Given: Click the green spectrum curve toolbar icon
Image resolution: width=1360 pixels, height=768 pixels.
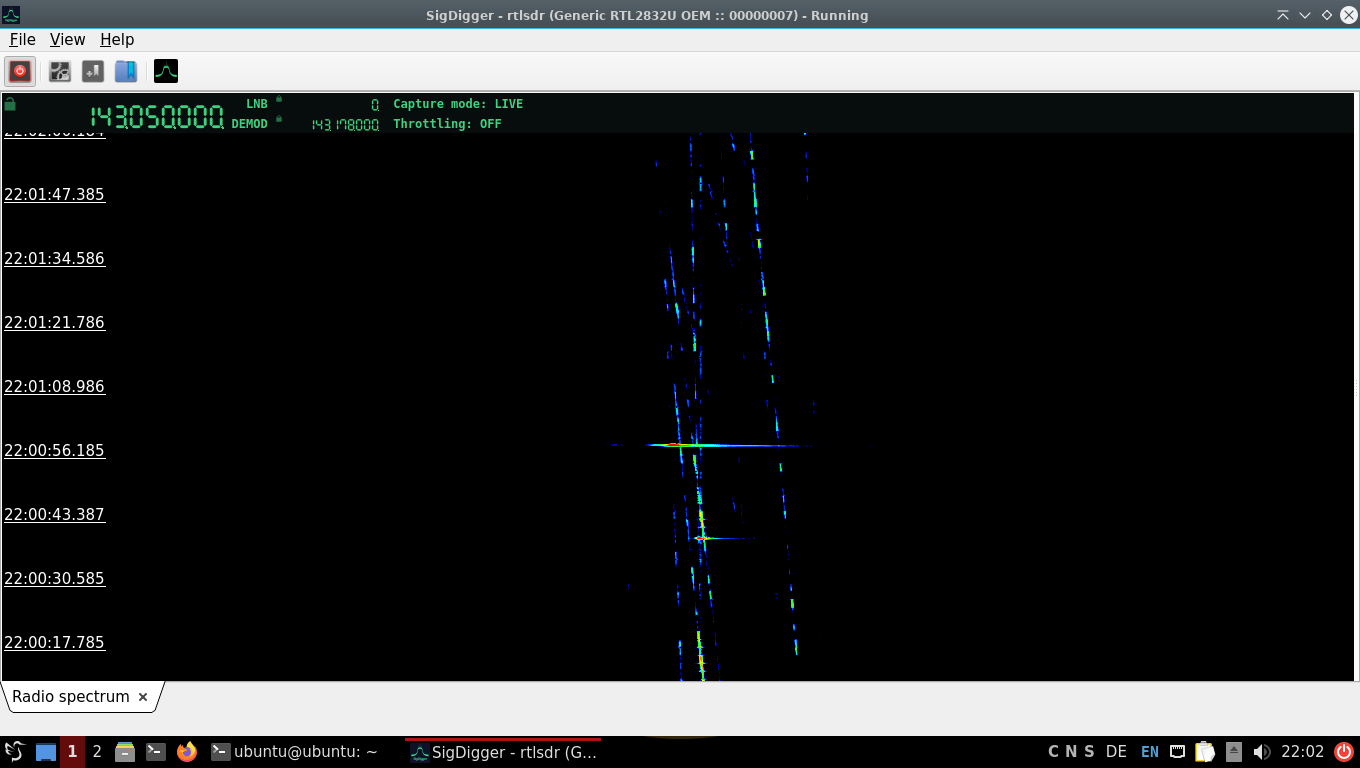Looking at the screenshot, I should [x=166, y=71].
